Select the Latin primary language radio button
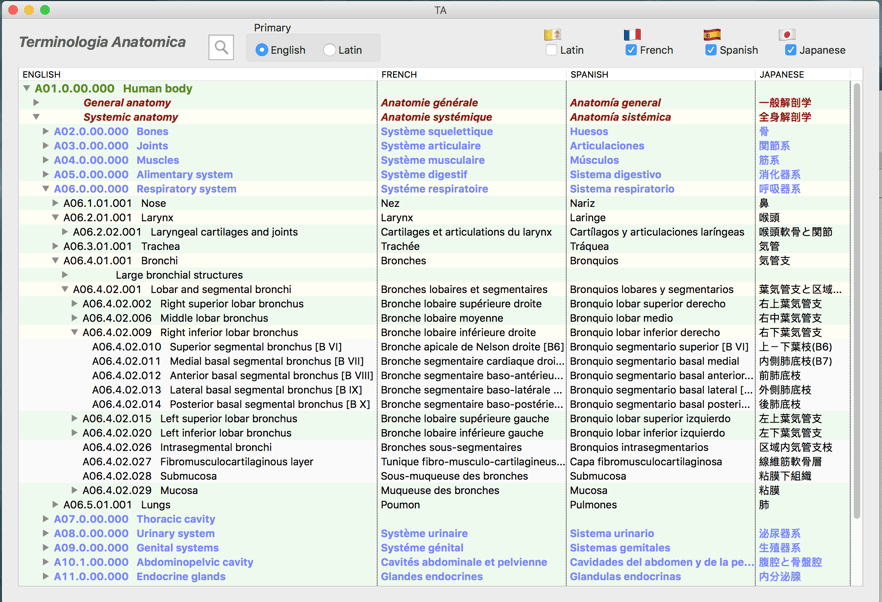The height and width of the screenshot is (602, 882). click(330, 50)
